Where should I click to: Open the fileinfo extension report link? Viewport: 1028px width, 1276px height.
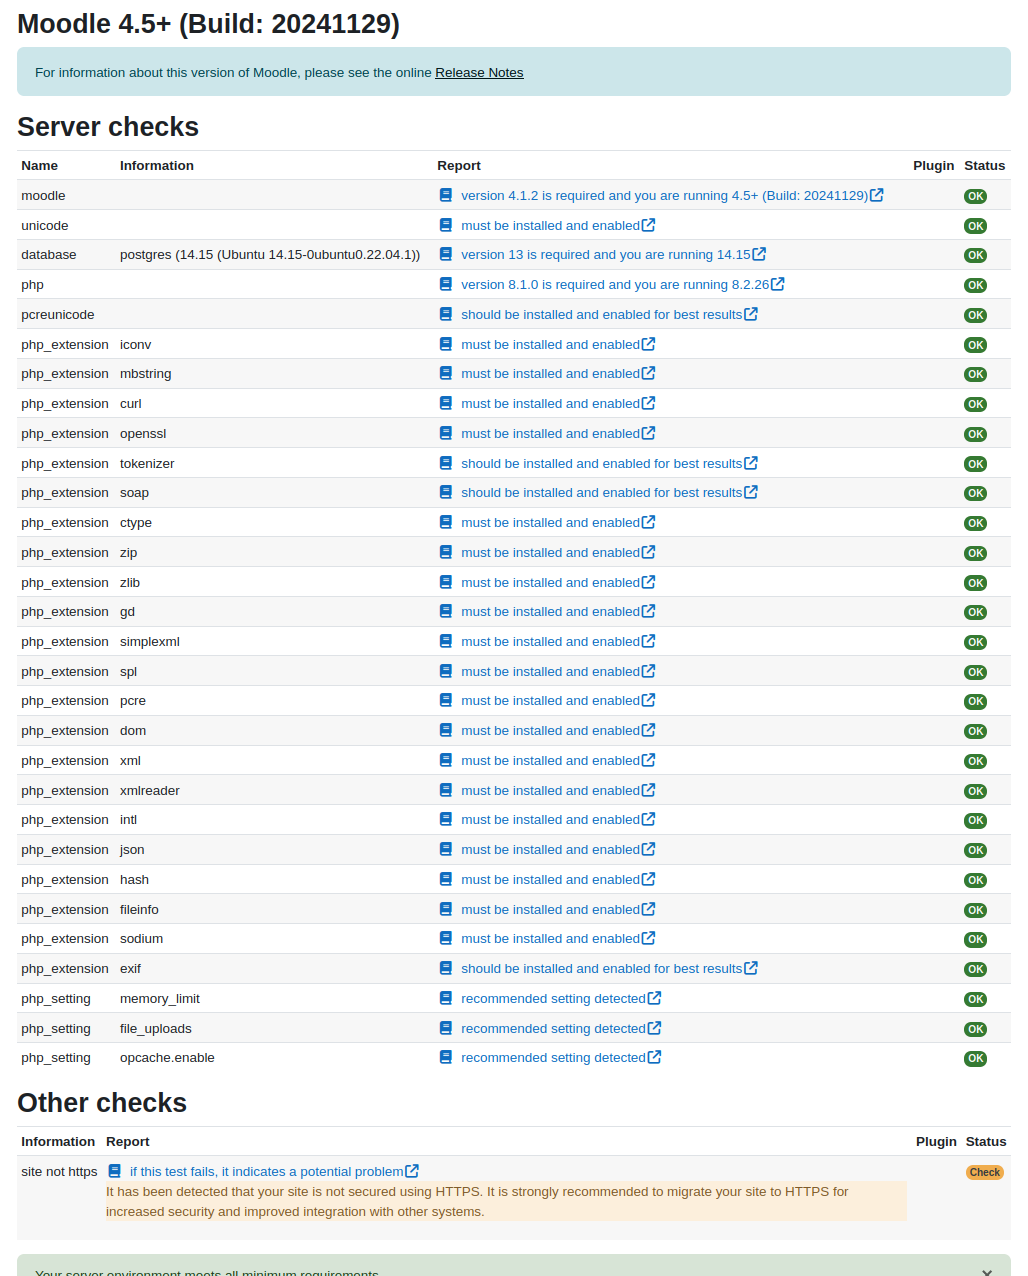coord(550,910)
